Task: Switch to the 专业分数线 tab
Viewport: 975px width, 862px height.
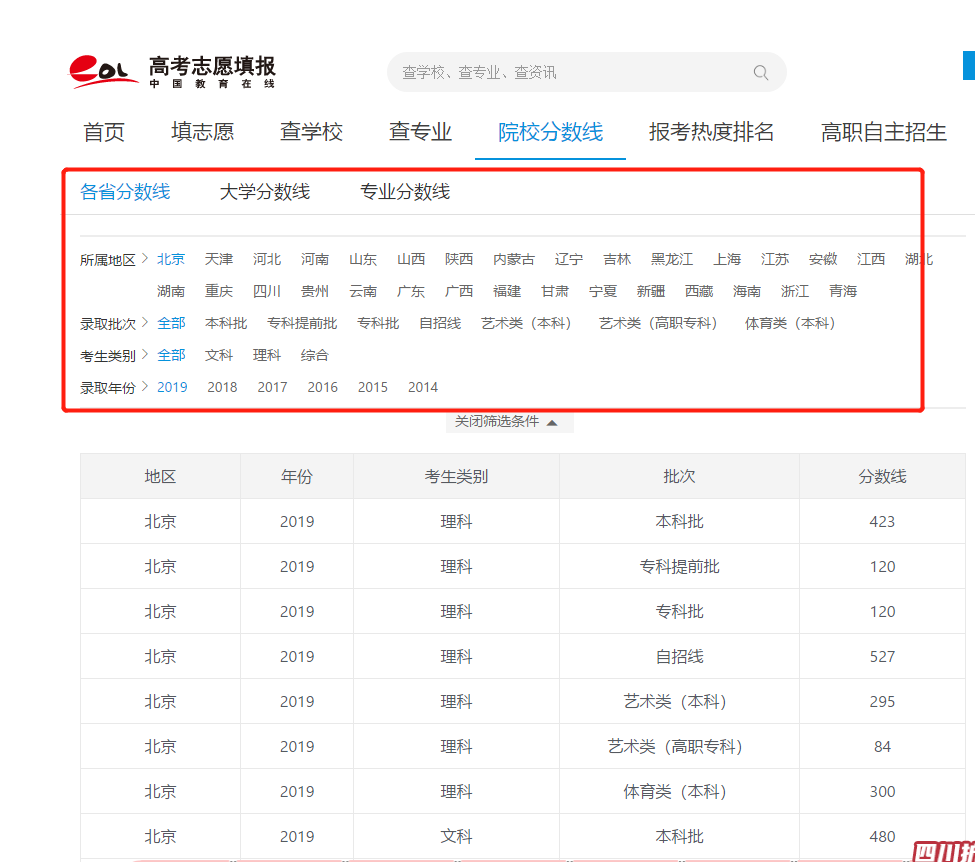Action: tap(403, 192)
